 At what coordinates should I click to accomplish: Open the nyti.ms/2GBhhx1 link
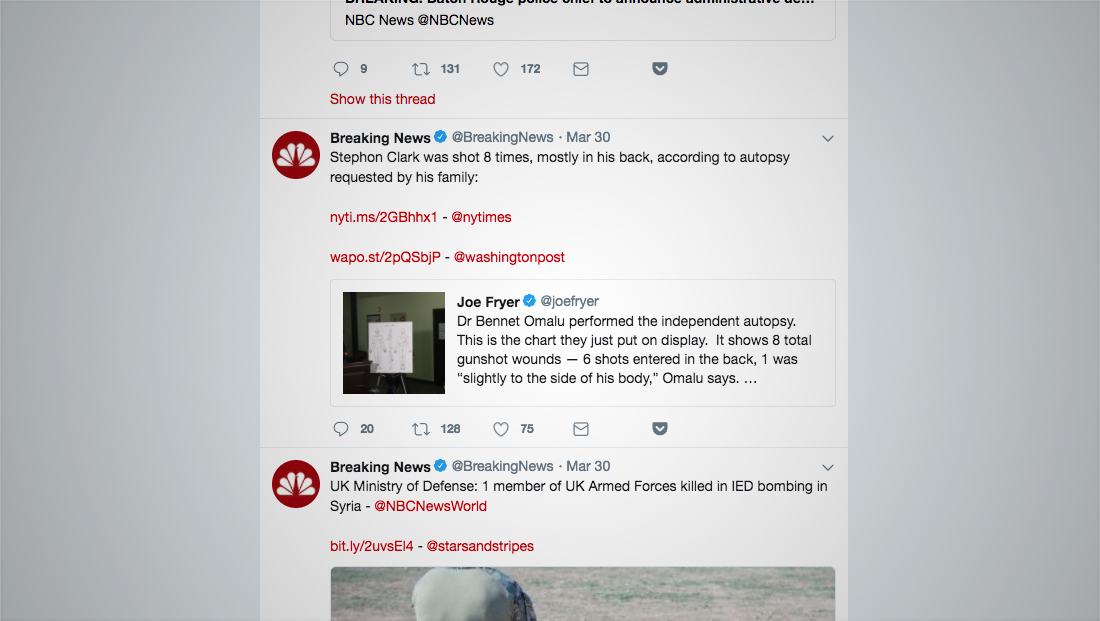point(383,217)
